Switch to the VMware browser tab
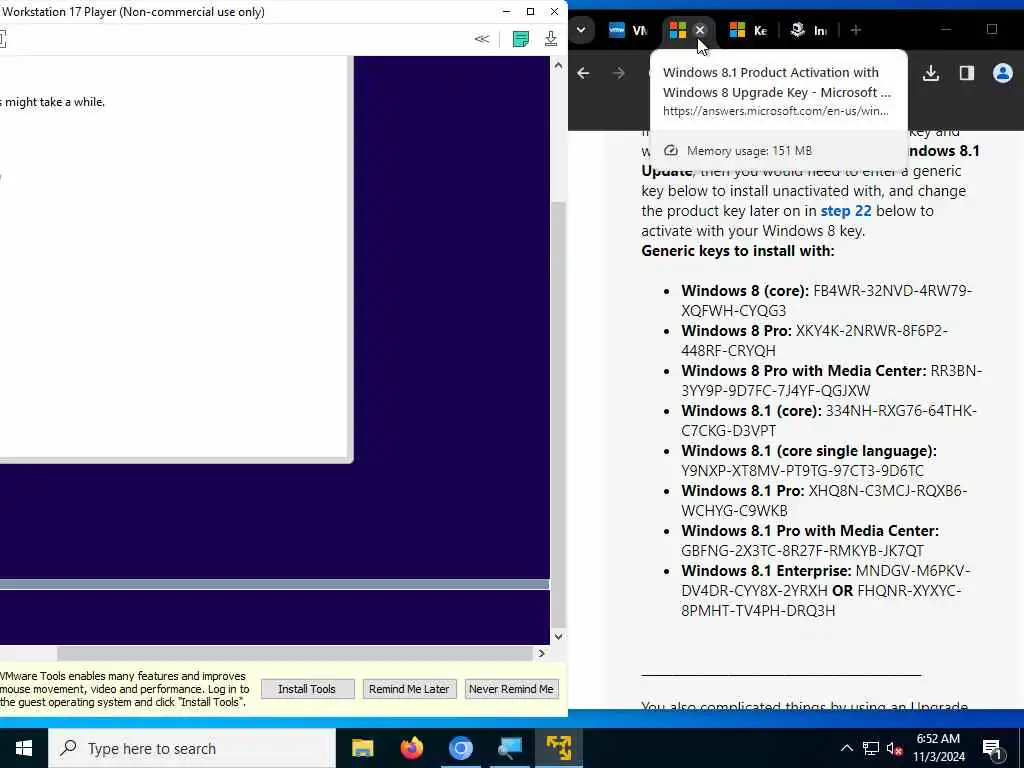The height and width of the screenshot is (768, 1024). (628, 30)
